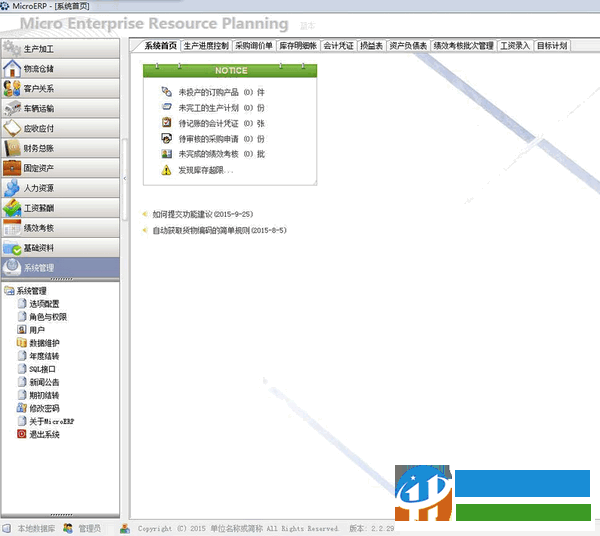Viewport: 600px width, 536px height.
Task: Click the status bar icon before Copyright text
Action: click(125, 528)
